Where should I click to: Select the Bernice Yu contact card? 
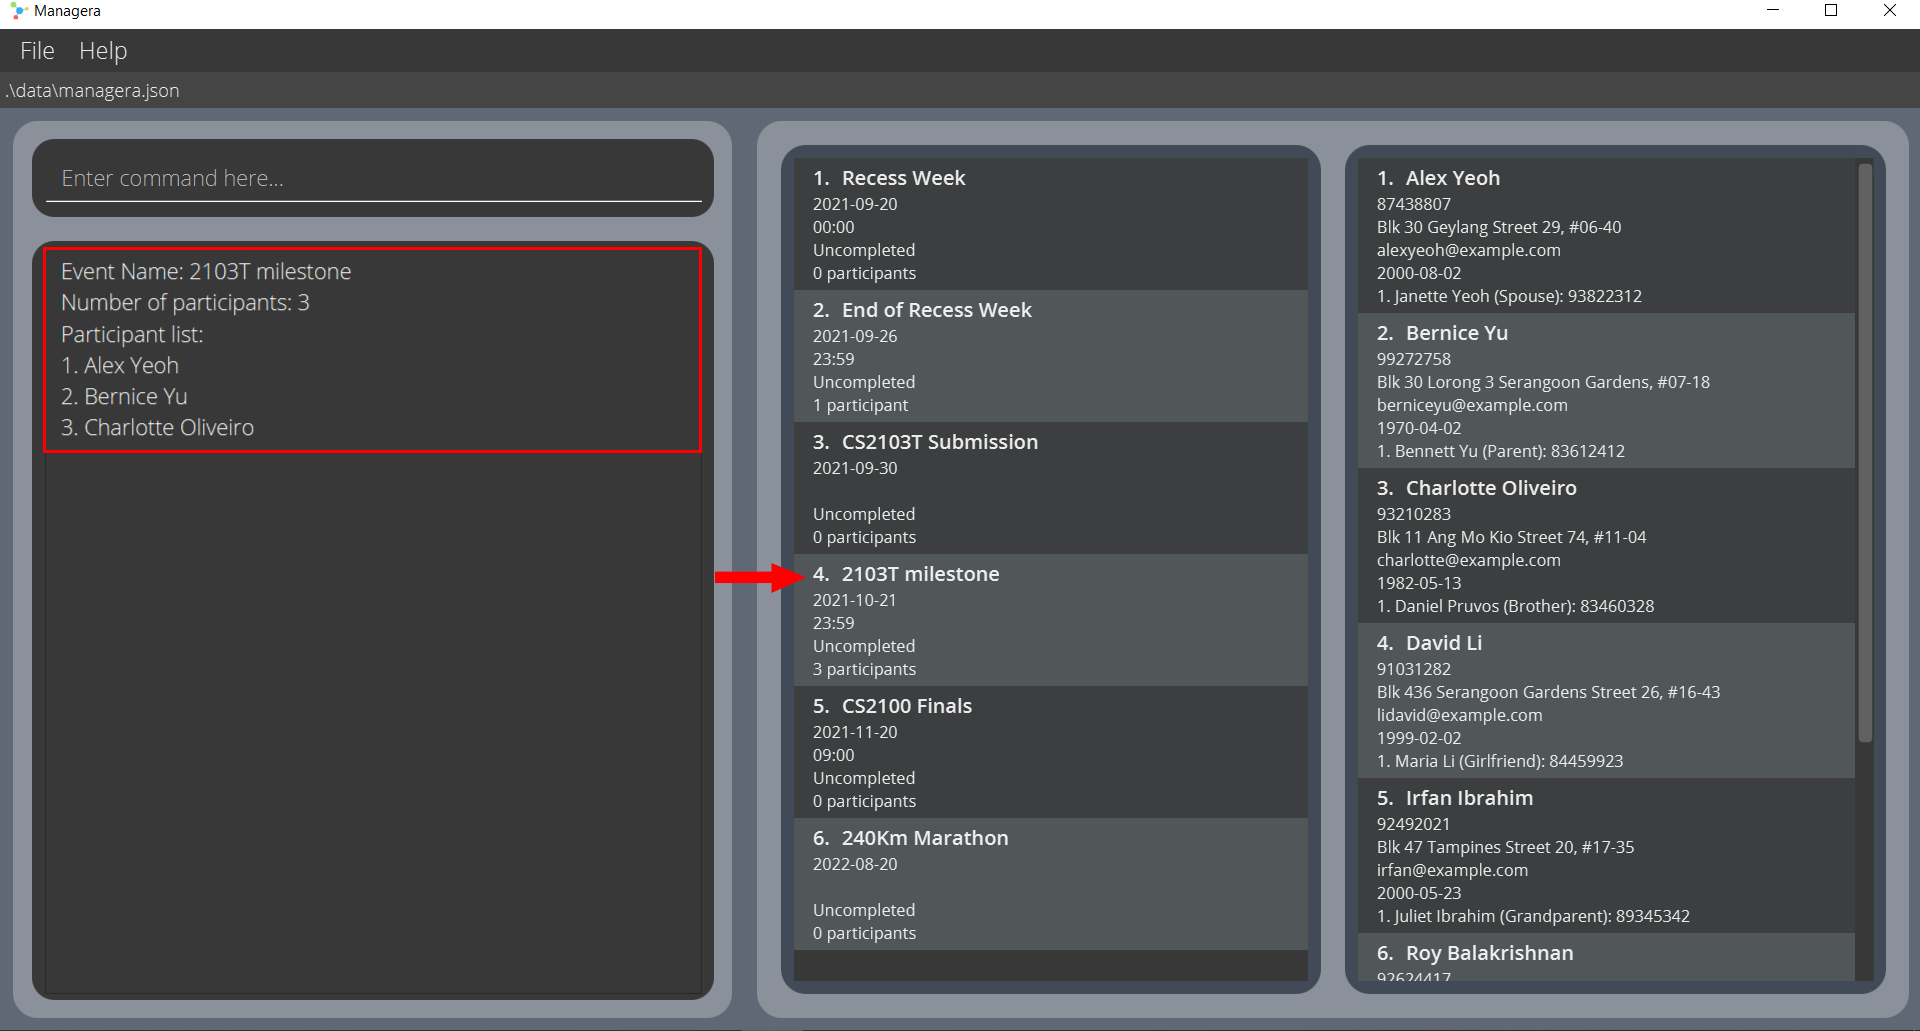[x=1606, y=390]
